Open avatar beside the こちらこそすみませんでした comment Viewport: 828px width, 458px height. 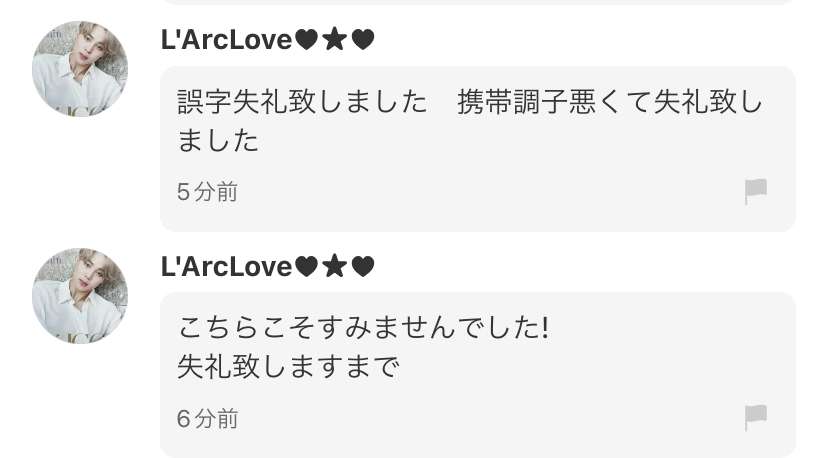80,296
